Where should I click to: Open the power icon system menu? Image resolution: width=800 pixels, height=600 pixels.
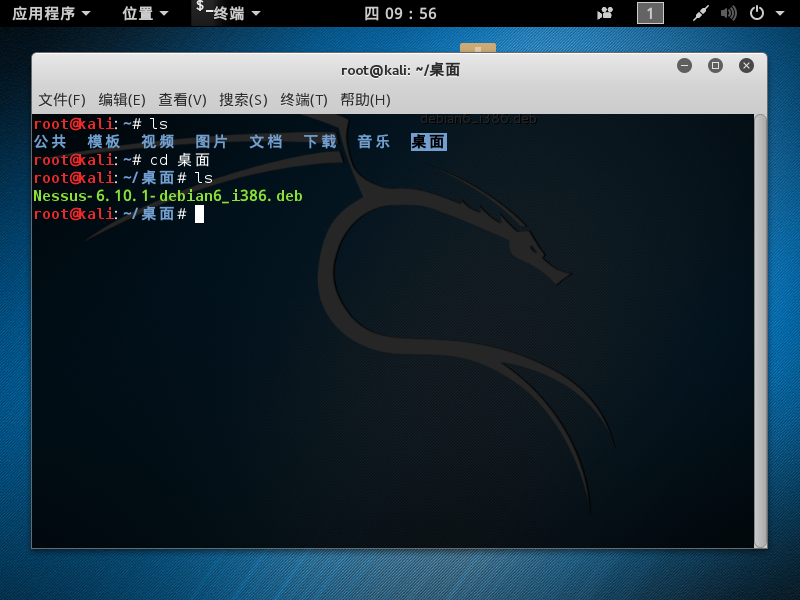762,13
